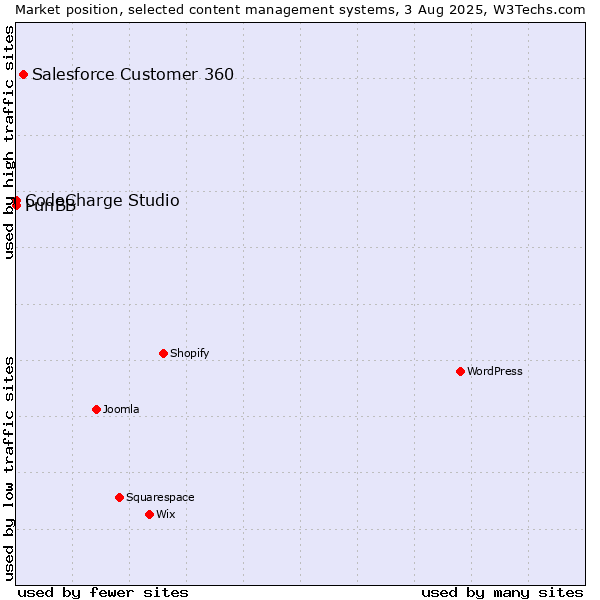Click the 'CodeCharge Studio' label text
The width and height of the screenshot is (600, 600).
(102, 201)
